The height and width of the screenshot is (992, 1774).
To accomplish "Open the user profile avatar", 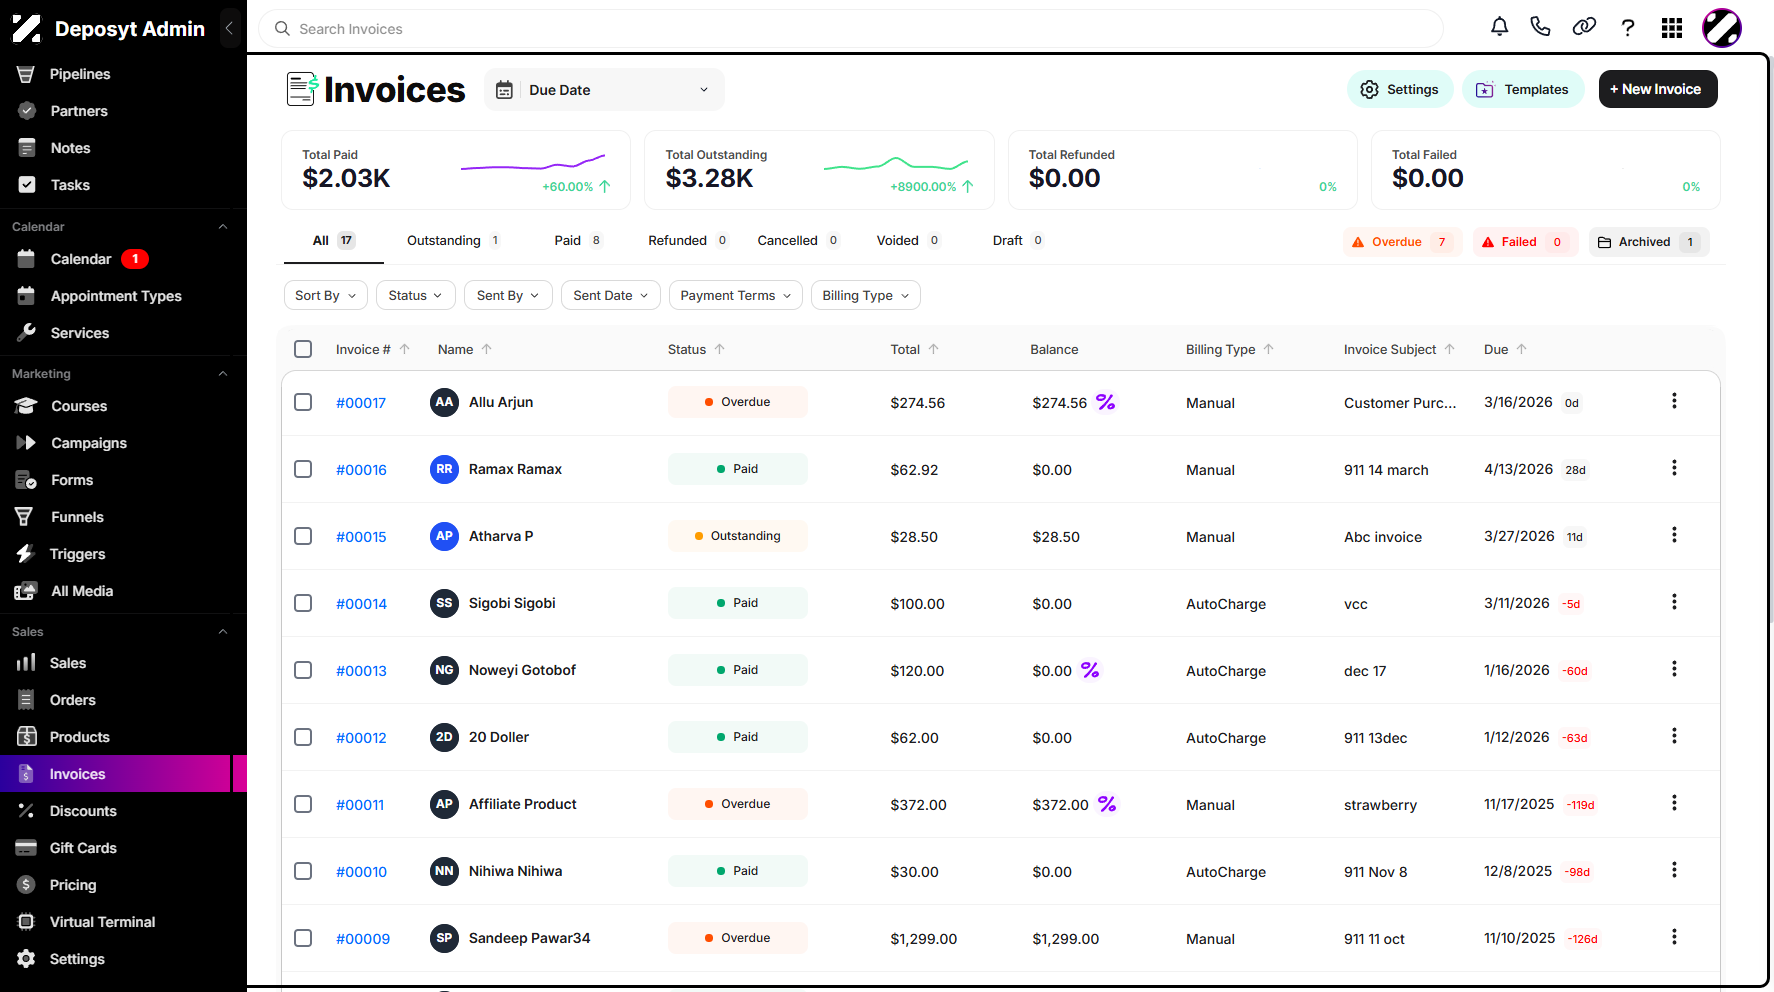I will [x=1722, y=28].
